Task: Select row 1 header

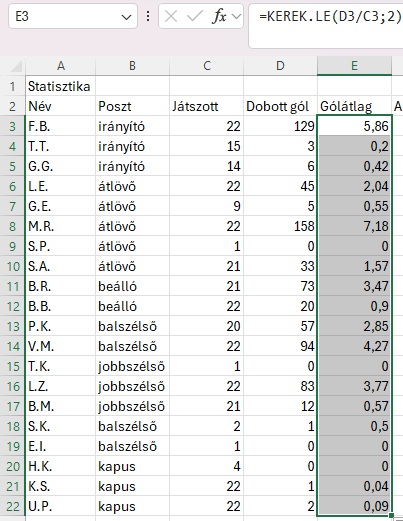Action: coord(13,86)
